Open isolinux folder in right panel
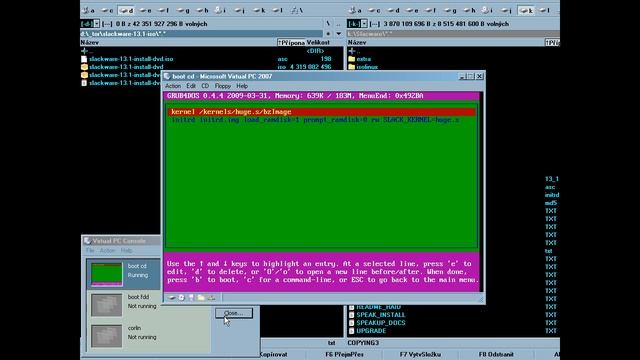The image size is (640, 360). 363,67
